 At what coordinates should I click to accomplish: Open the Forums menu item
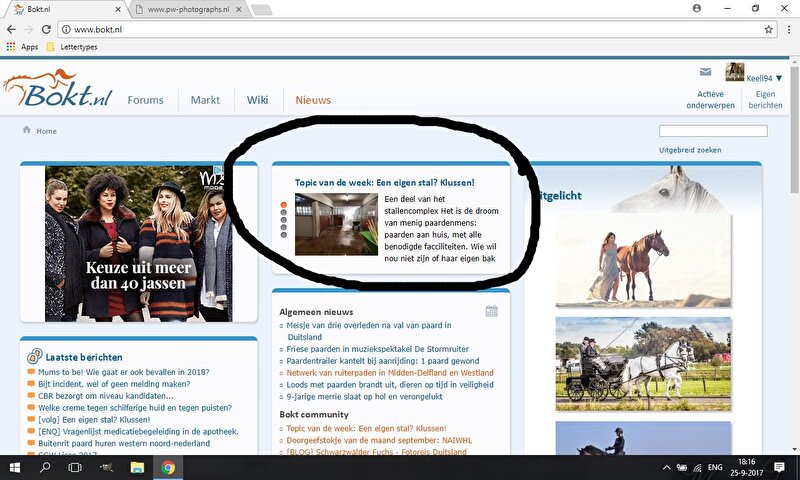145,100
